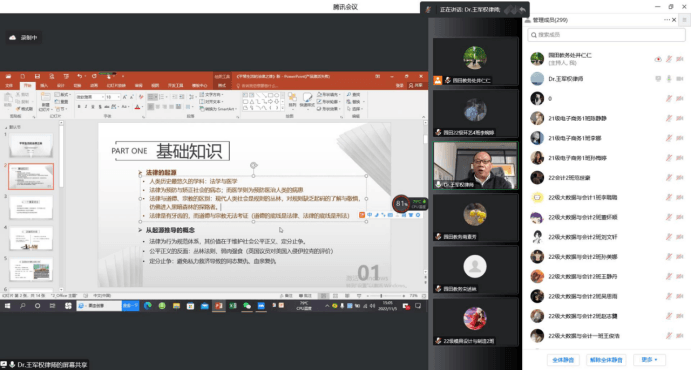Click Convert to SmartArt dropdown
The image size is (692, 371).
point(217,109)
